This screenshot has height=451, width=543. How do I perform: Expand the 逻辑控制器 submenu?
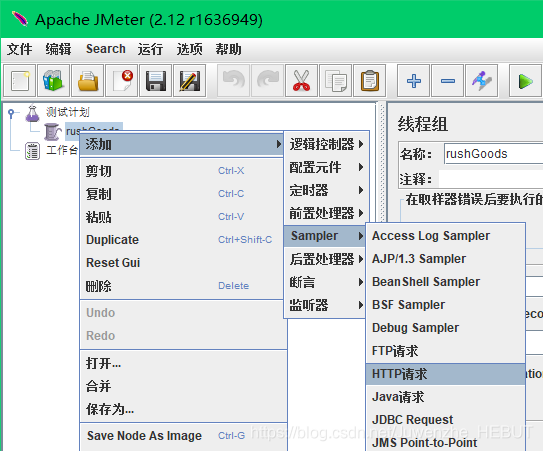(326, 144)
